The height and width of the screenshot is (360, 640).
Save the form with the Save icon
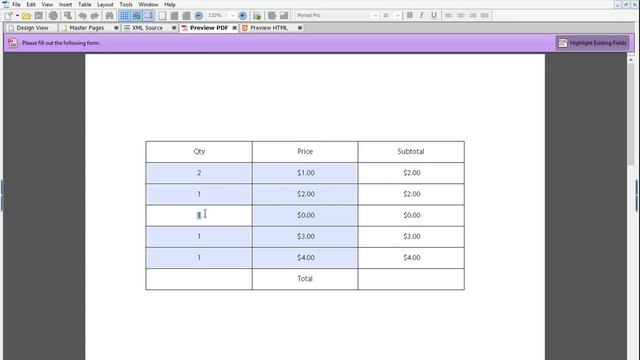[39, 16]
